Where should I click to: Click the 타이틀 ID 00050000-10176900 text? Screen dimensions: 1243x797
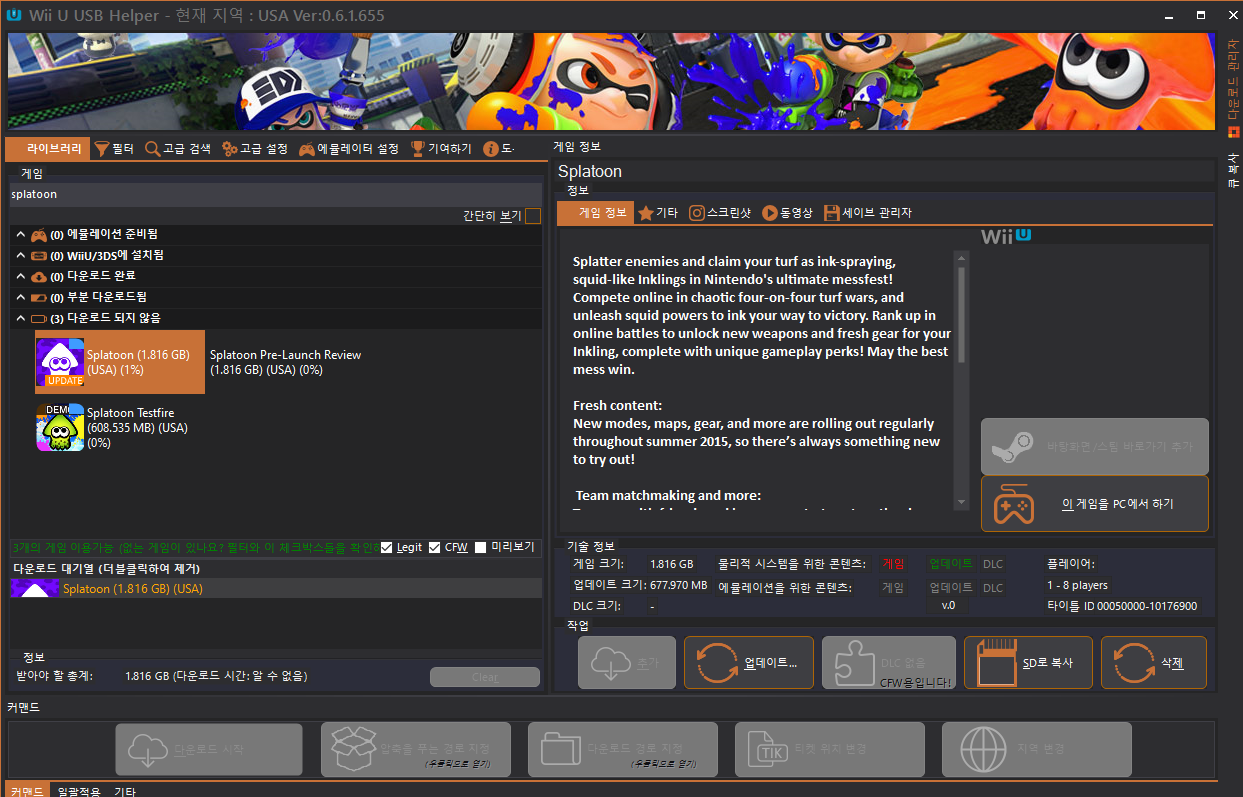[x=1122, y=606]
